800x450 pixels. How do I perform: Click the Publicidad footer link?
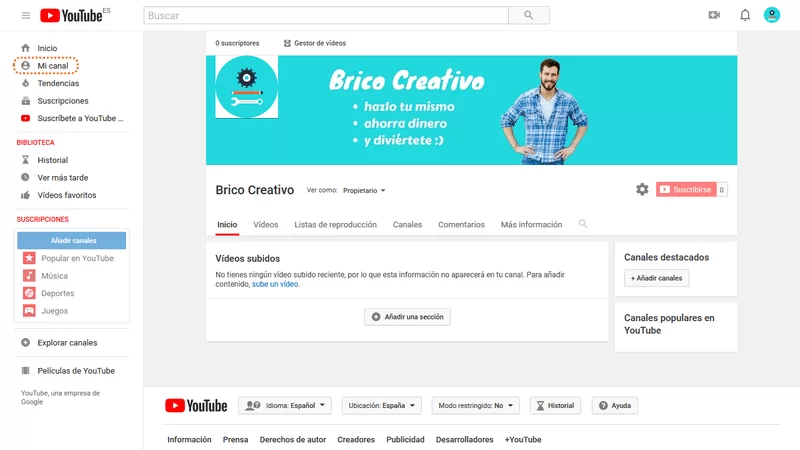[x=405, y=440]
